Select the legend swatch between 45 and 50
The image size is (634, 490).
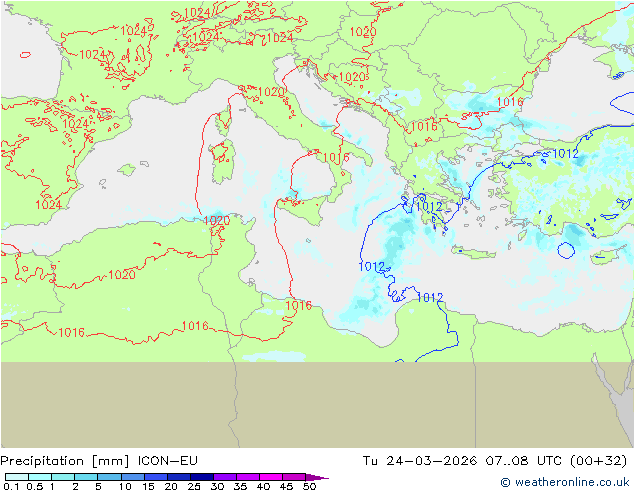coord(294,477)
